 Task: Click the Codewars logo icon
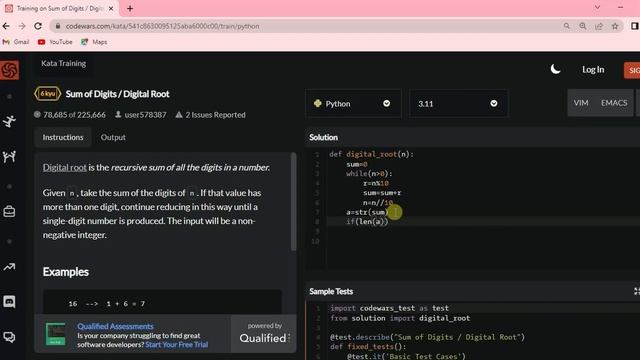(9, 70)
